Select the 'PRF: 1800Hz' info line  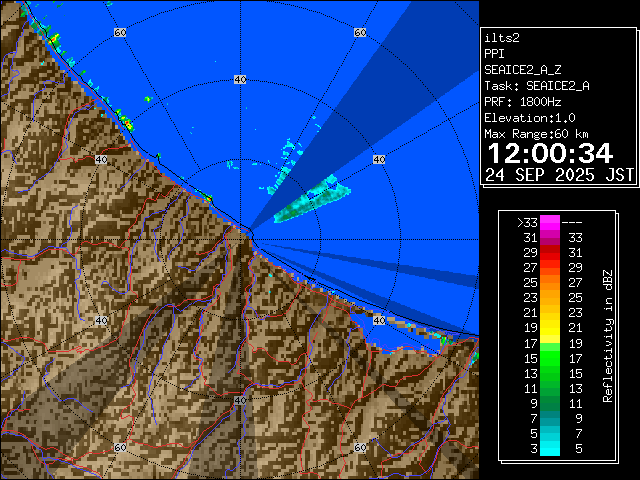point(522,101)
